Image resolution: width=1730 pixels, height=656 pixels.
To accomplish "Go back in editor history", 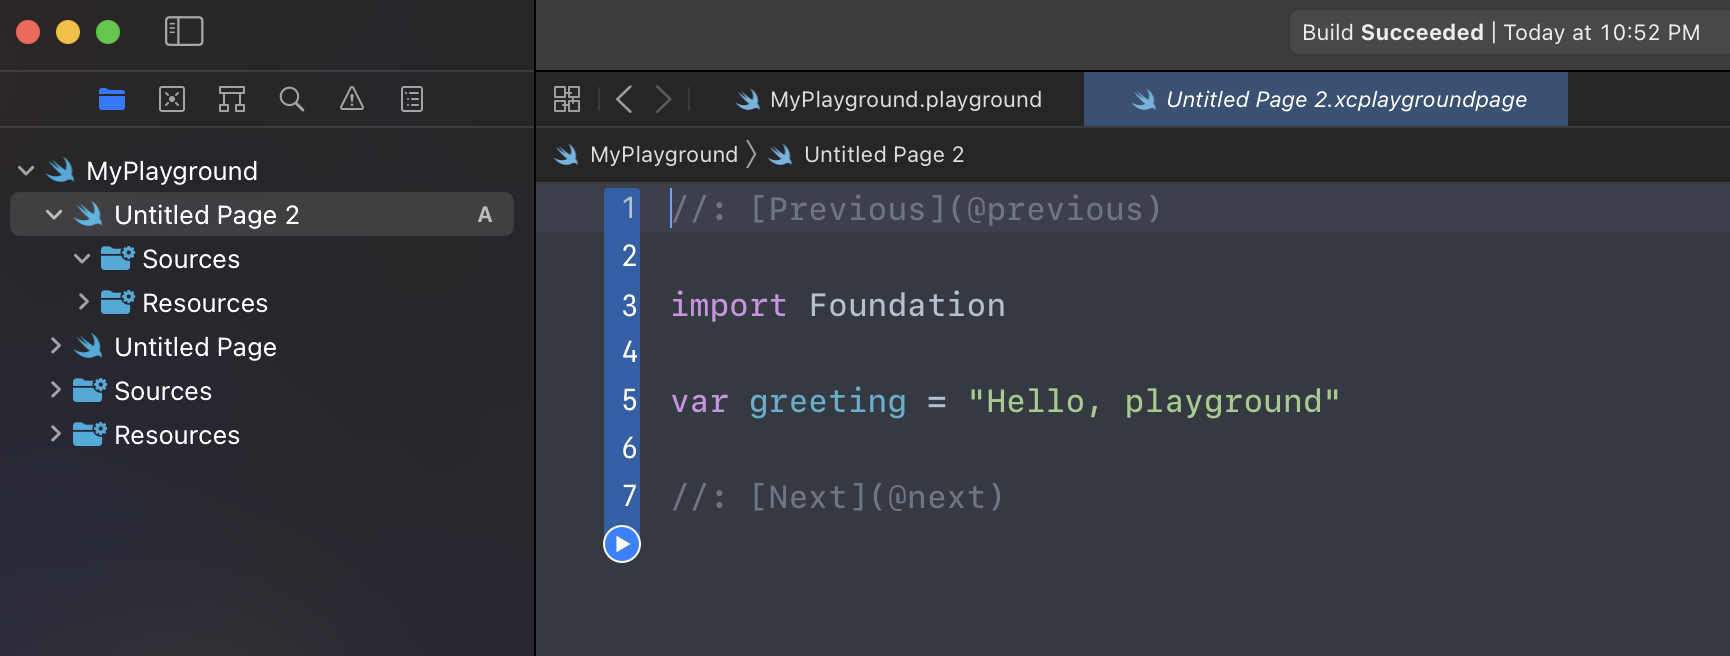I will click(x=624, y=99).
